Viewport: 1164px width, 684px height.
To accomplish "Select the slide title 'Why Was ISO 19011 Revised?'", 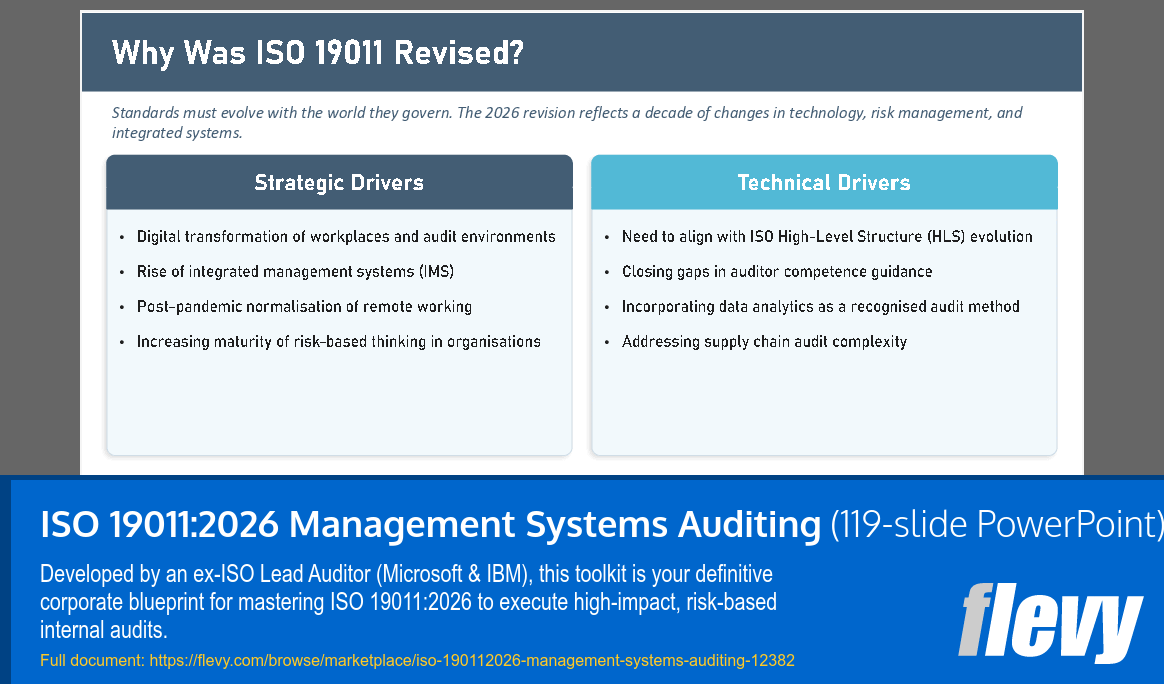I will pos(318,53).
